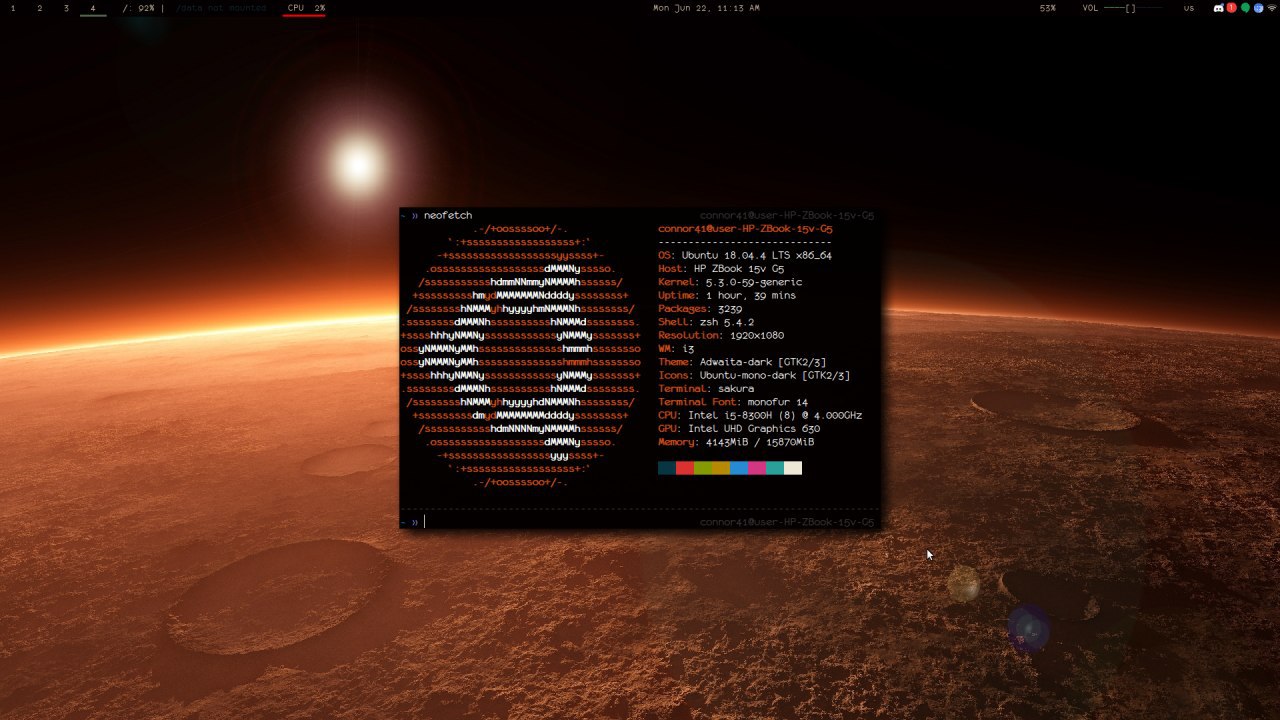This screenshot has width=1280, height=720.
Task: Click the blue color block
Action: (739, 468)
